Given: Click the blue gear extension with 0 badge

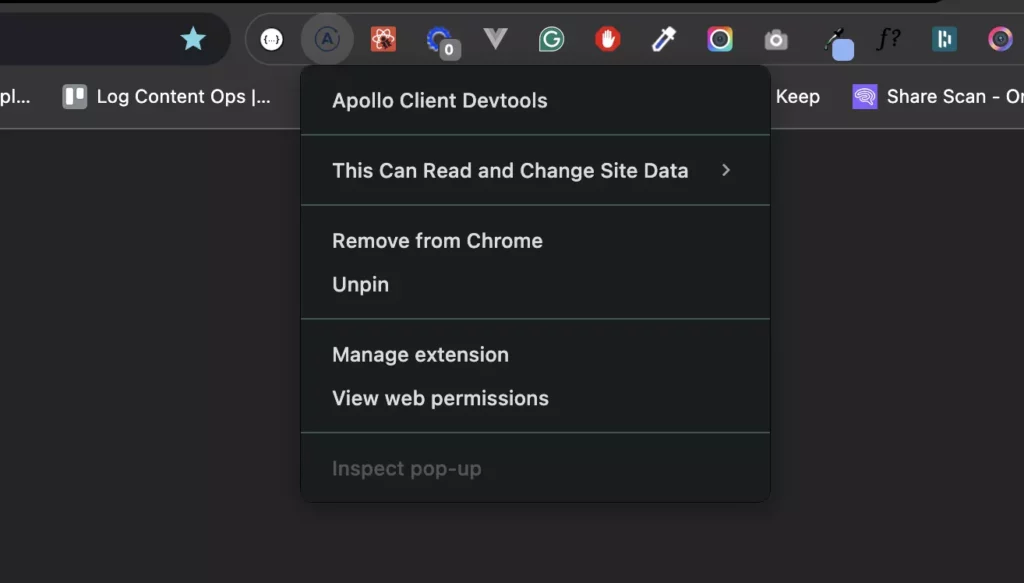Looking at the screenshot, I should (442, 42).
